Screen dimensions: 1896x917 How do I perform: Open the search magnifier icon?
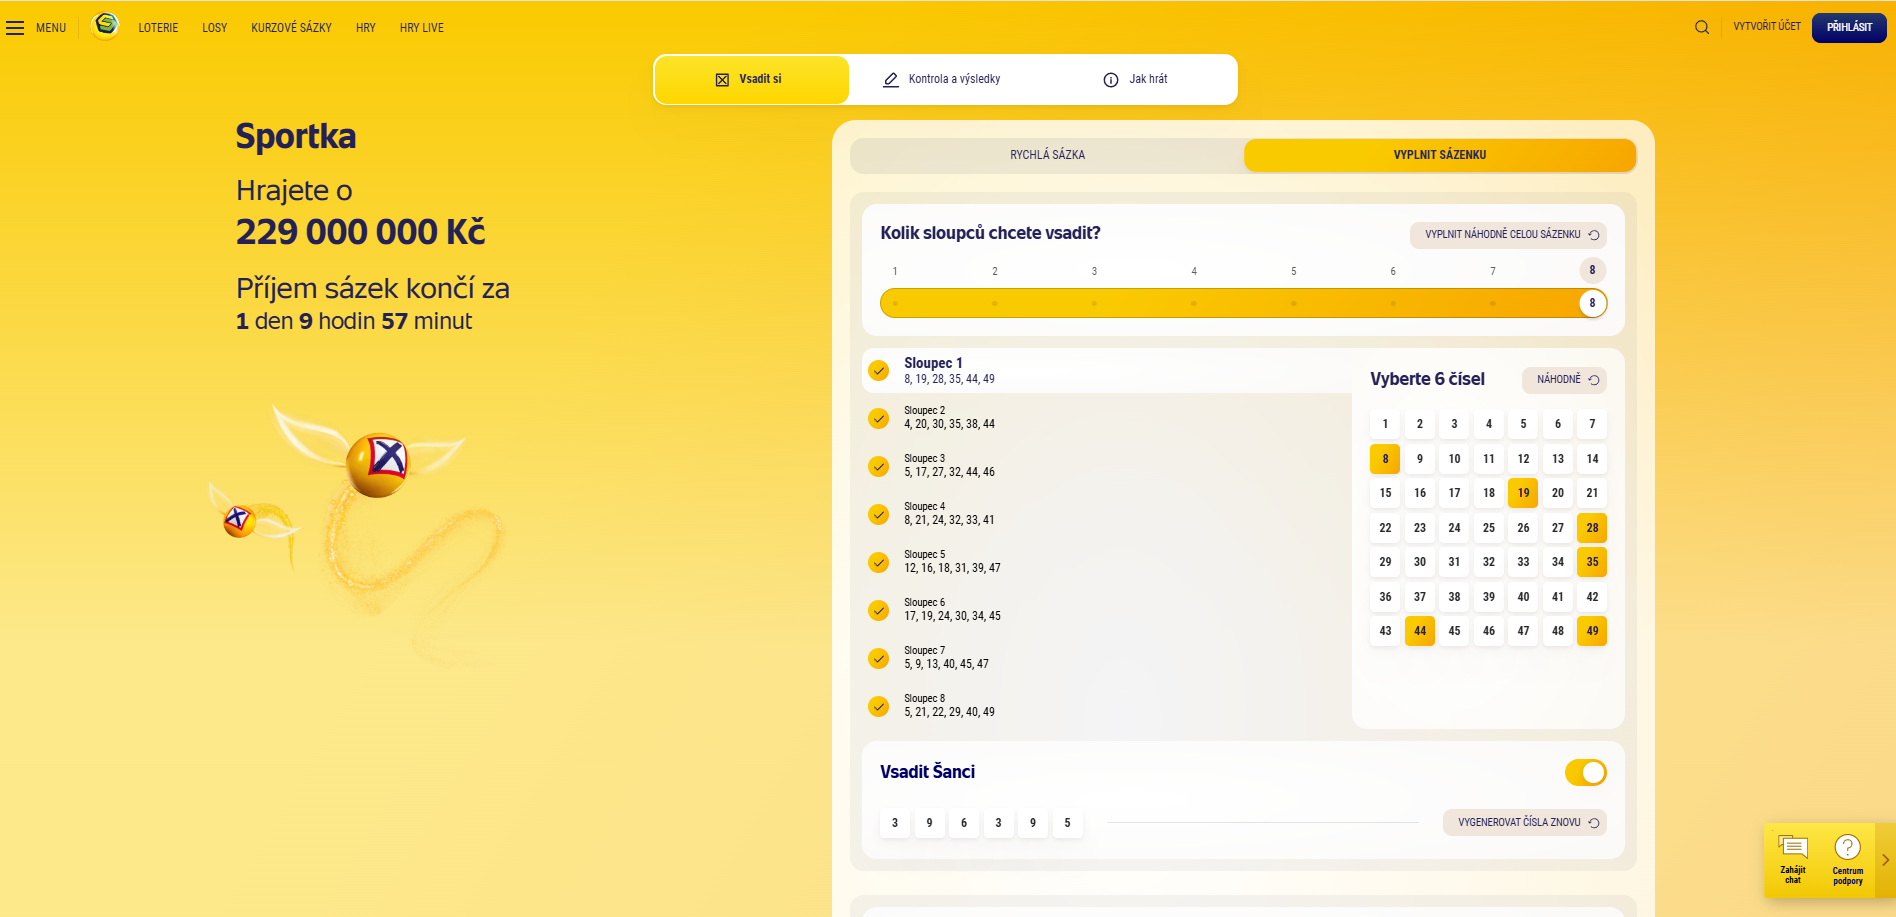pyautogui.click(x=1701, y=27)
